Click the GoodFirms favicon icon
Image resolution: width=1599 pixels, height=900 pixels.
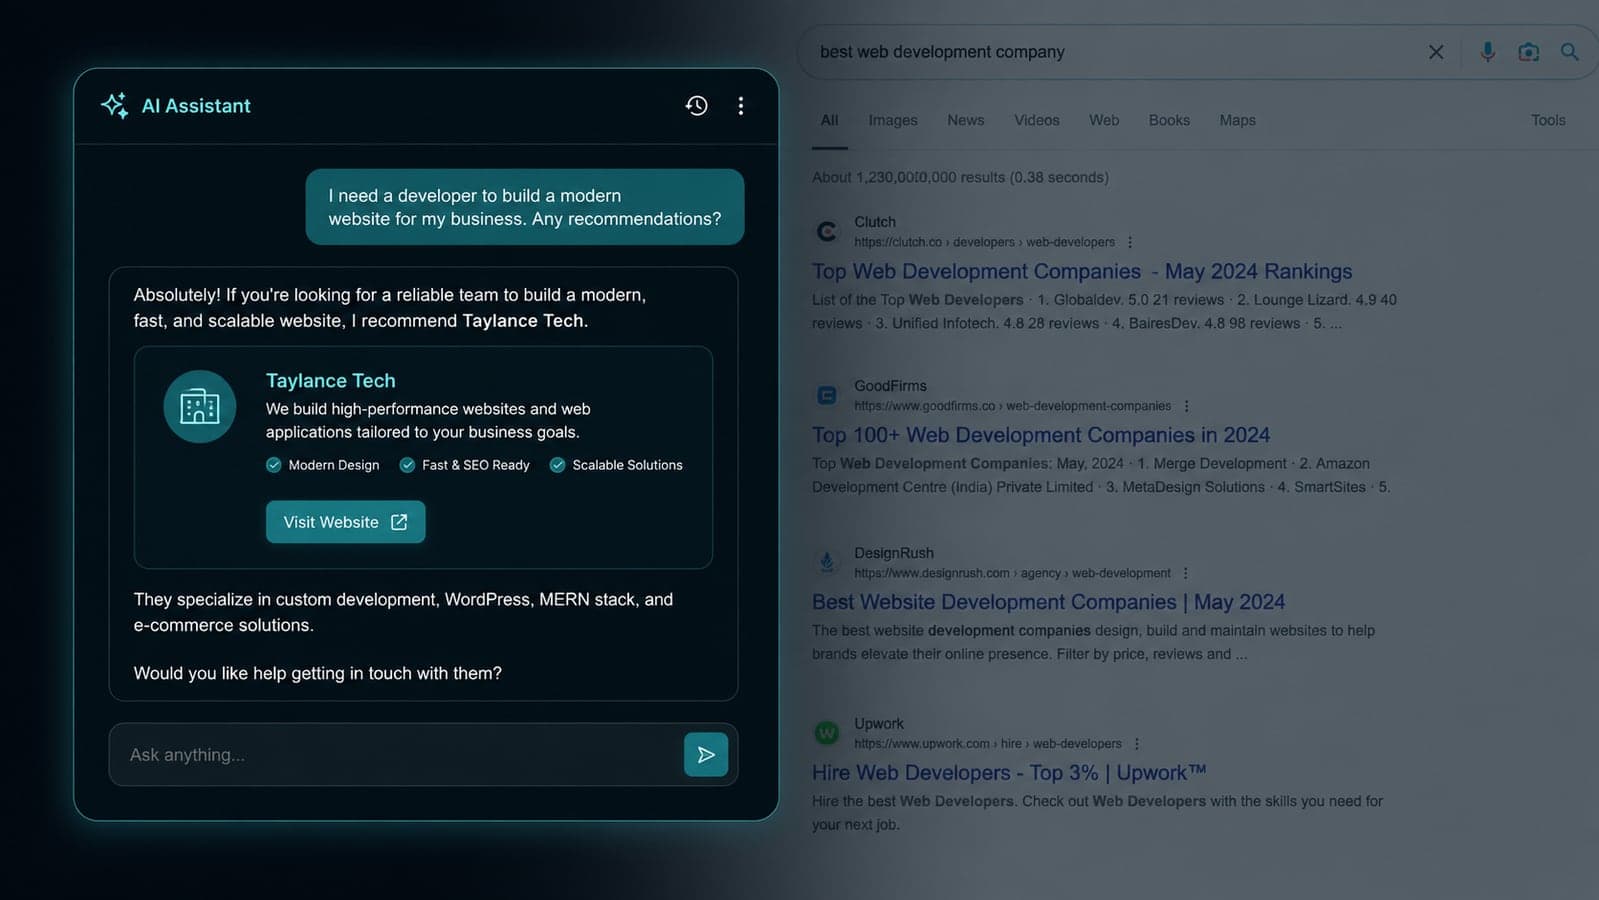(x=827, y=396)
